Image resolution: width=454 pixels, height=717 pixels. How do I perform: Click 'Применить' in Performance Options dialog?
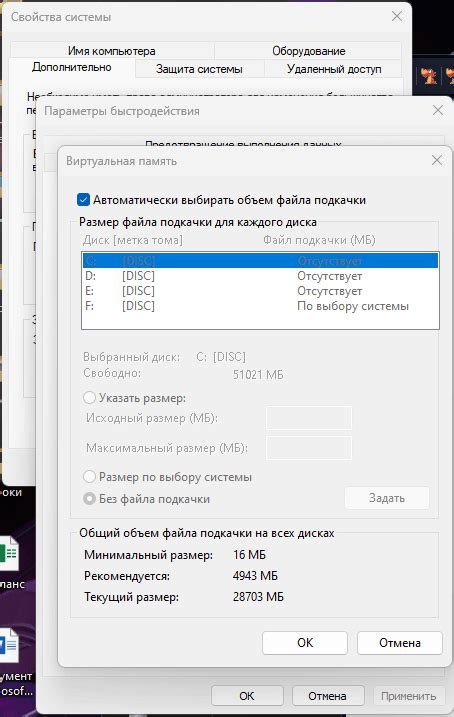point(409,696)
